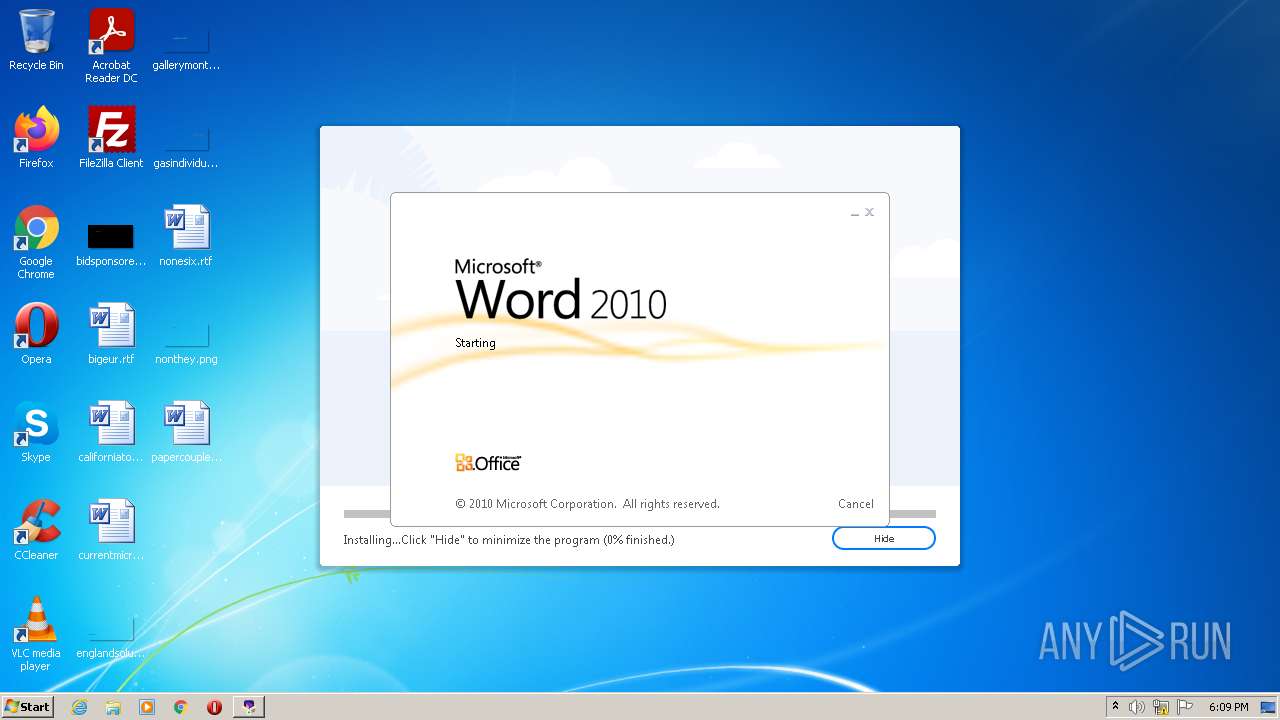This screenshot has width=1280, height=720.
Task: Select the installer program taskbar button
Action: (249, 707)
